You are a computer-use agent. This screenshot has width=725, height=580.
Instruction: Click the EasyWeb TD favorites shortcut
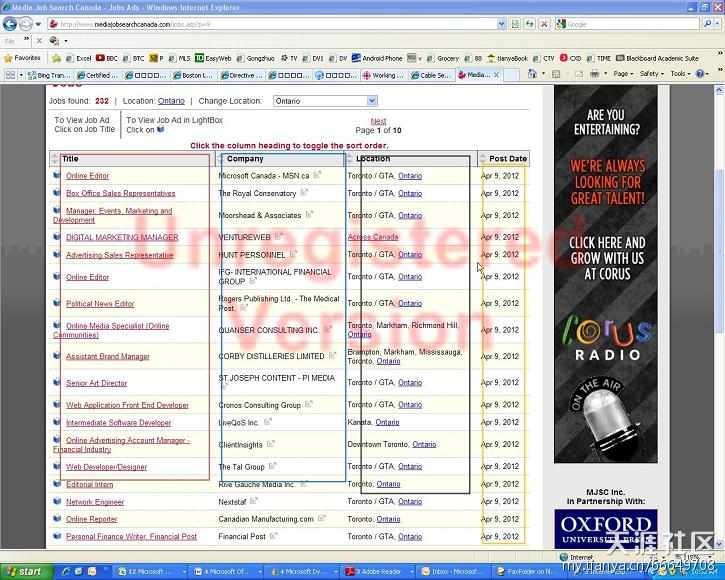coord(213,58)
